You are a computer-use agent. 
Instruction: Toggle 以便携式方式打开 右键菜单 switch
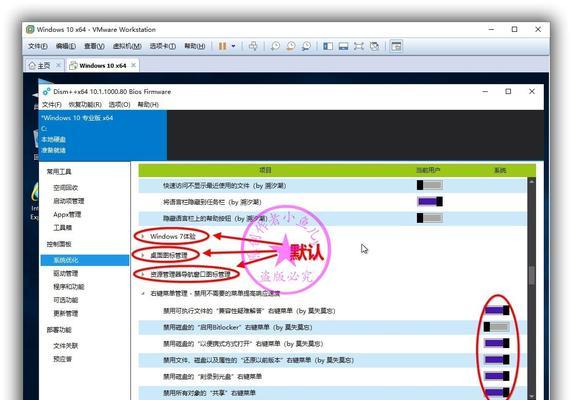point(496,343)
